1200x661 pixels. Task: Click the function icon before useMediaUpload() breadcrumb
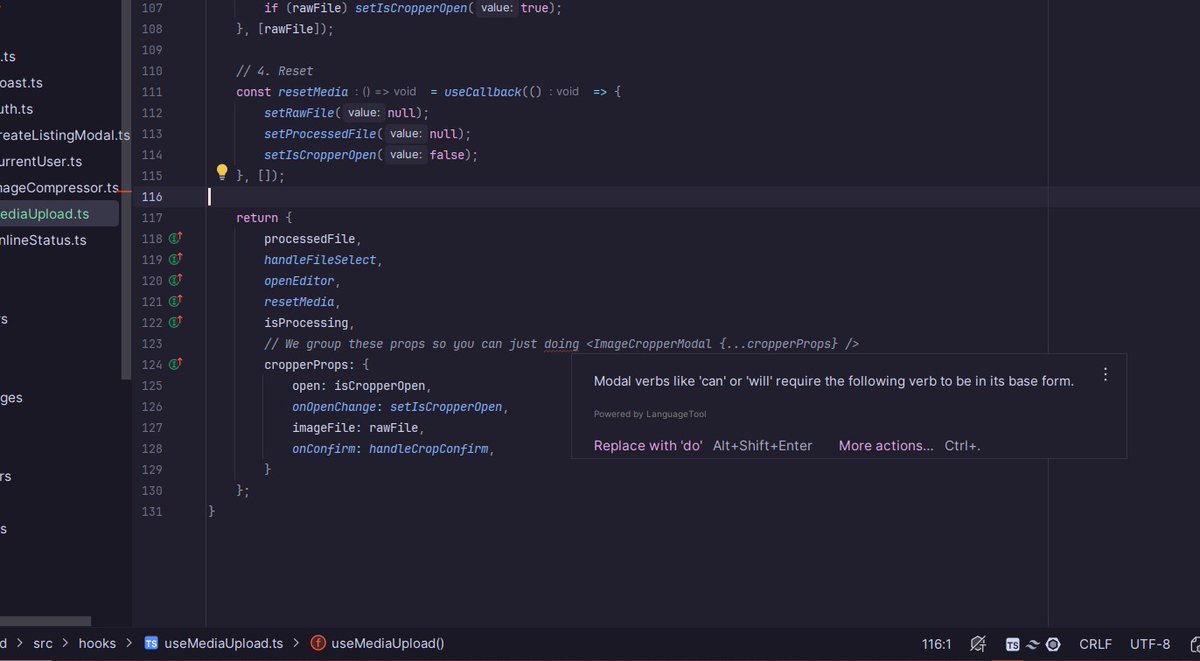(318, 643)
